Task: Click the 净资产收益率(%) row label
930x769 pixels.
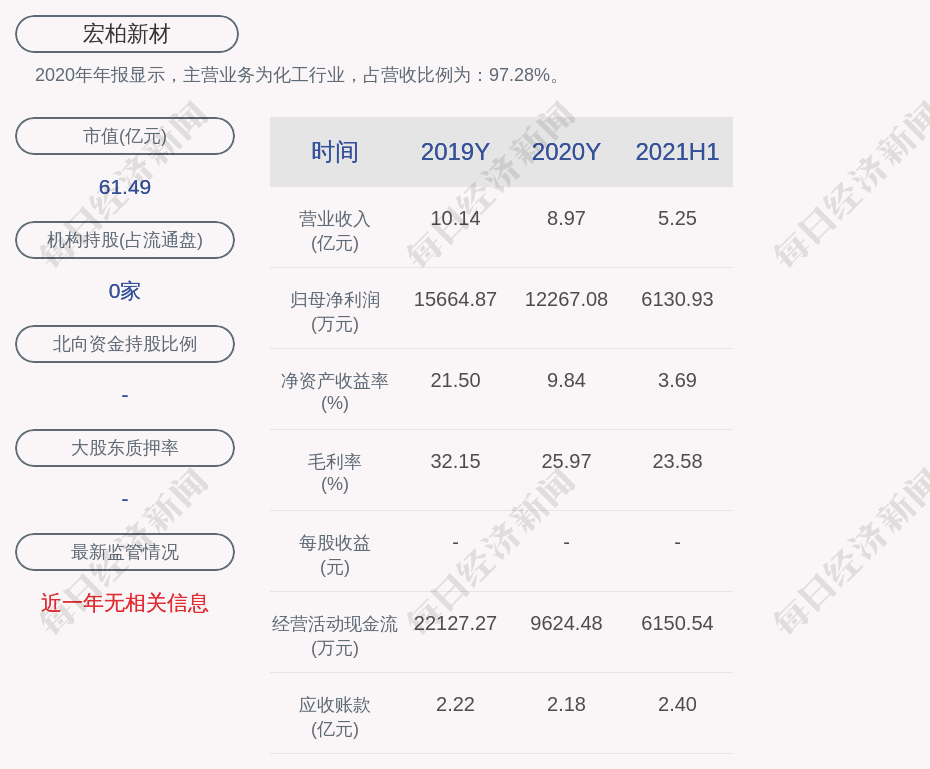Action: coord(335,392)
